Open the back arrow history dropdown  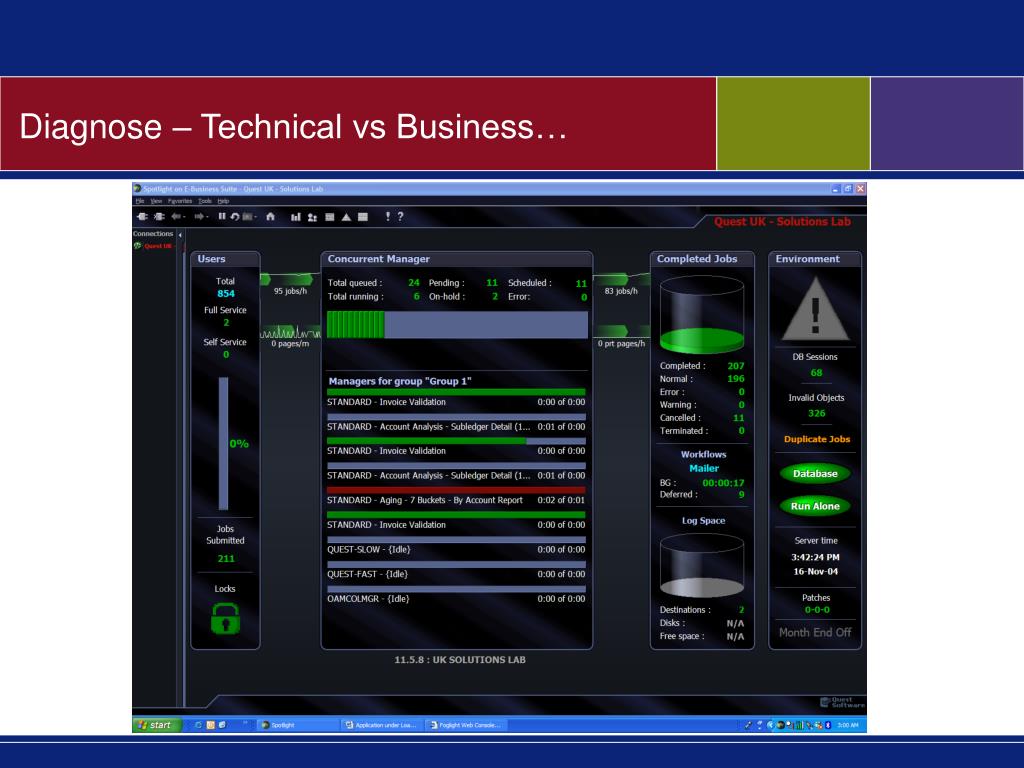[184, 217]
